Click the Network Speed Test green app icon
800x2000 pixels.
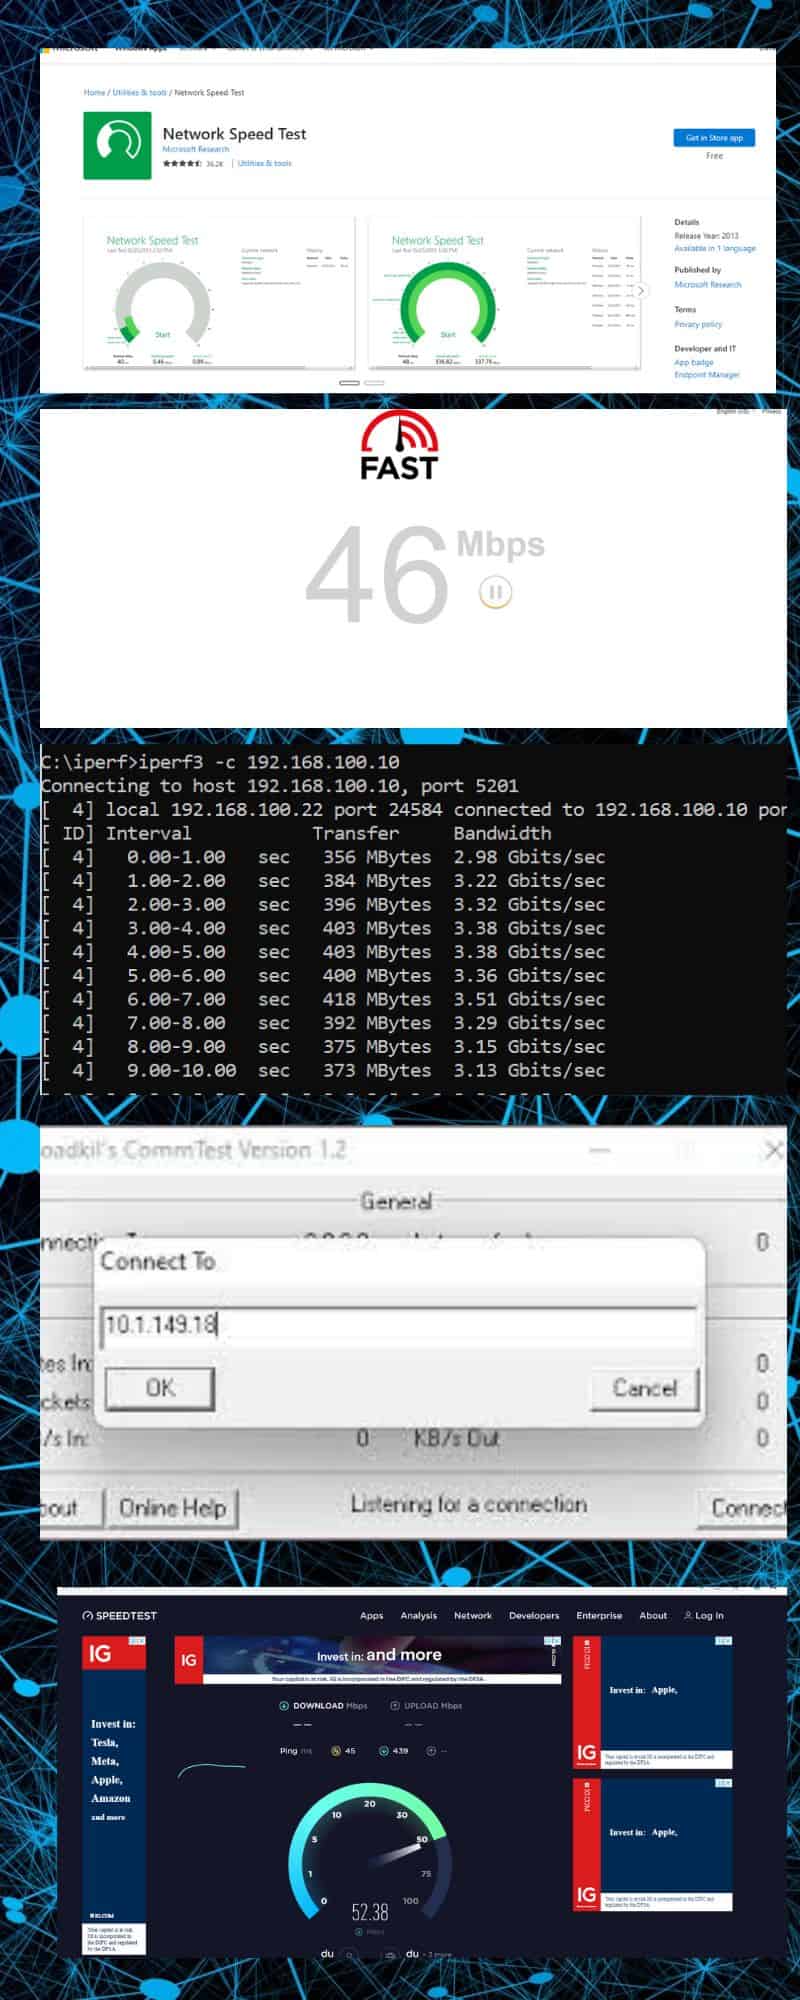(x=117, y=146)
